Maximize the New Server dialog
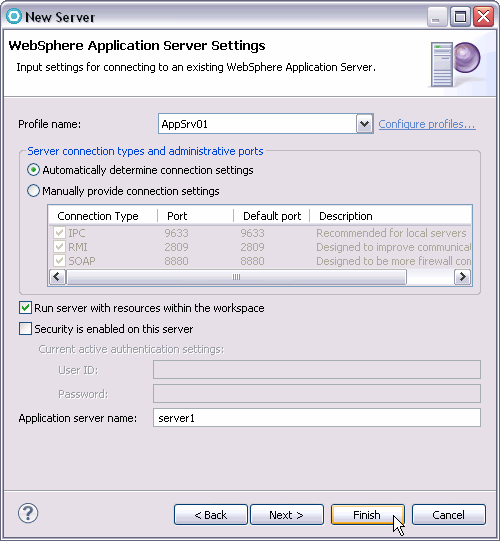This screenshot has width=500, height=541. pos(460,16)
